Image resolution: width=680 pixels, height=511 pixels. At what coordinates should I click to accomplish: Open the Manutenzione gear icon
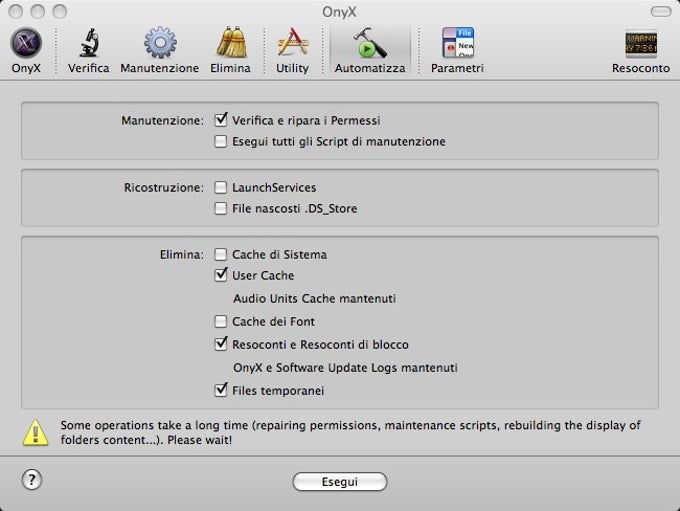click(160, 43)
